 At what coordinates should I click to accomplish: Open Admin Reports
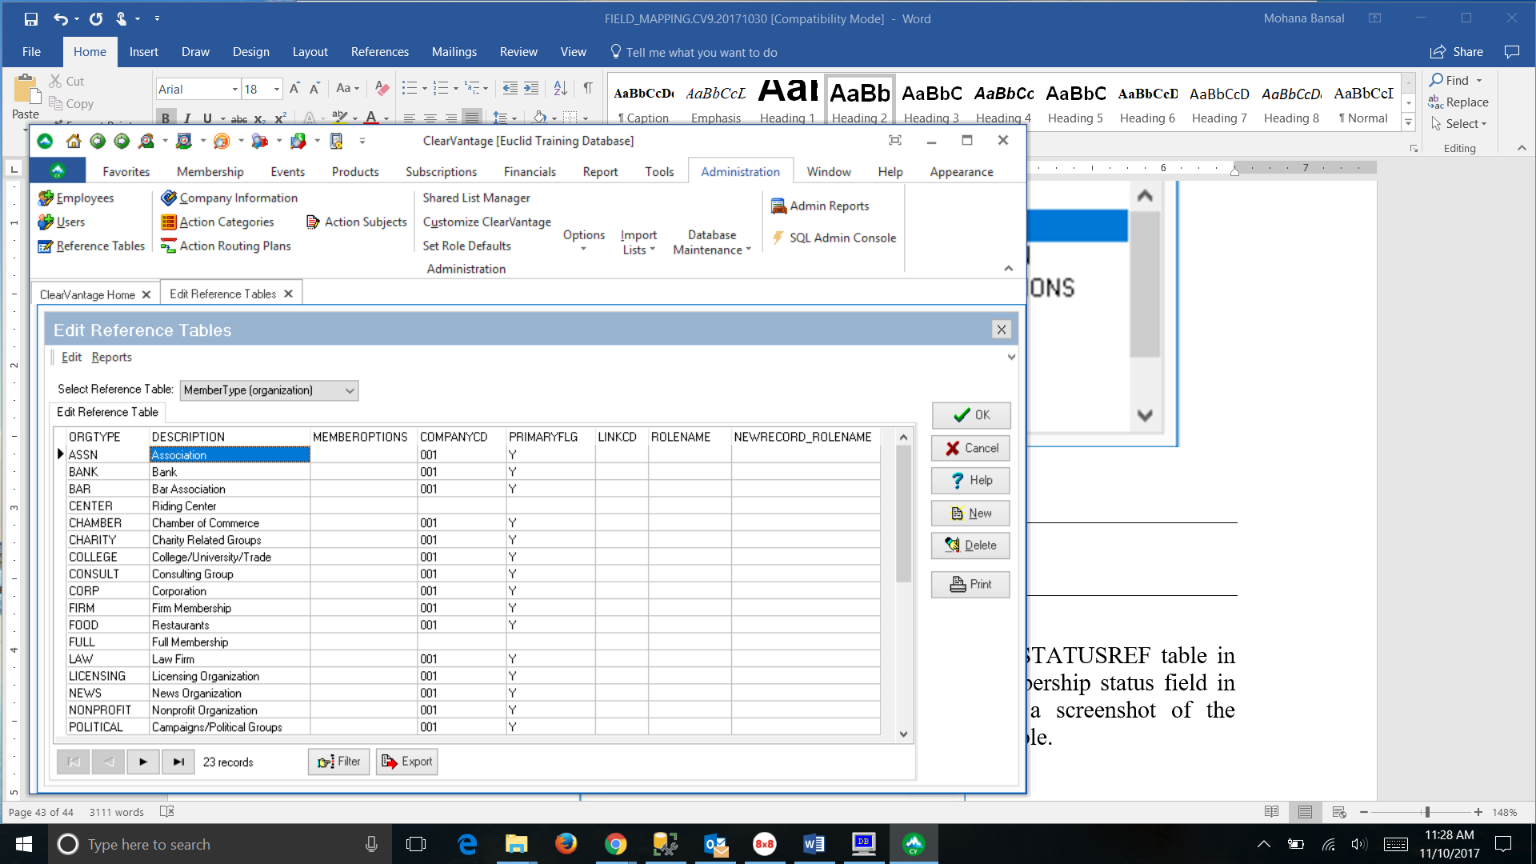coord(820,206)
